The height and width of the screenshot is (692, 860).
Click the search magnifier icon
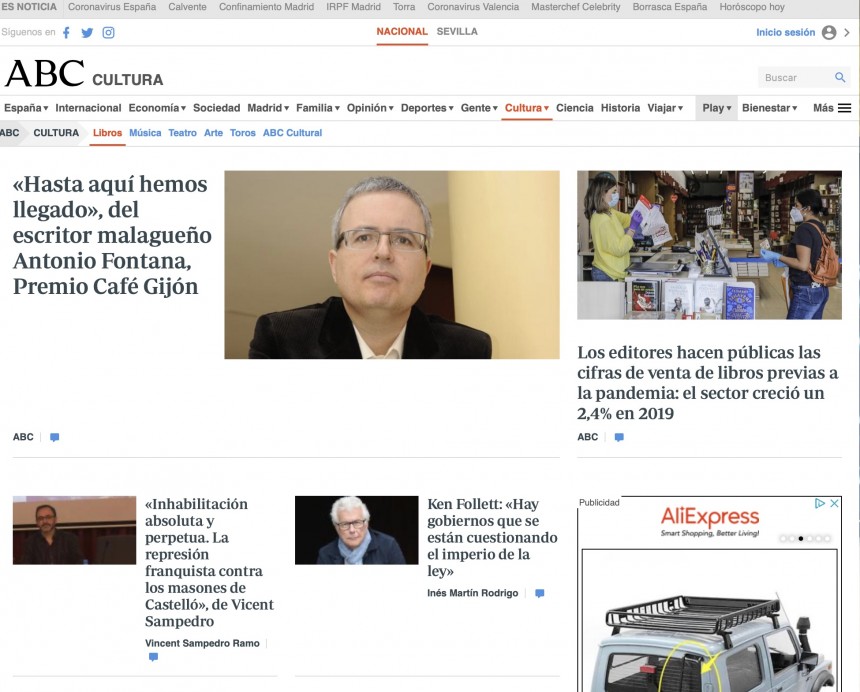(840, 78)
